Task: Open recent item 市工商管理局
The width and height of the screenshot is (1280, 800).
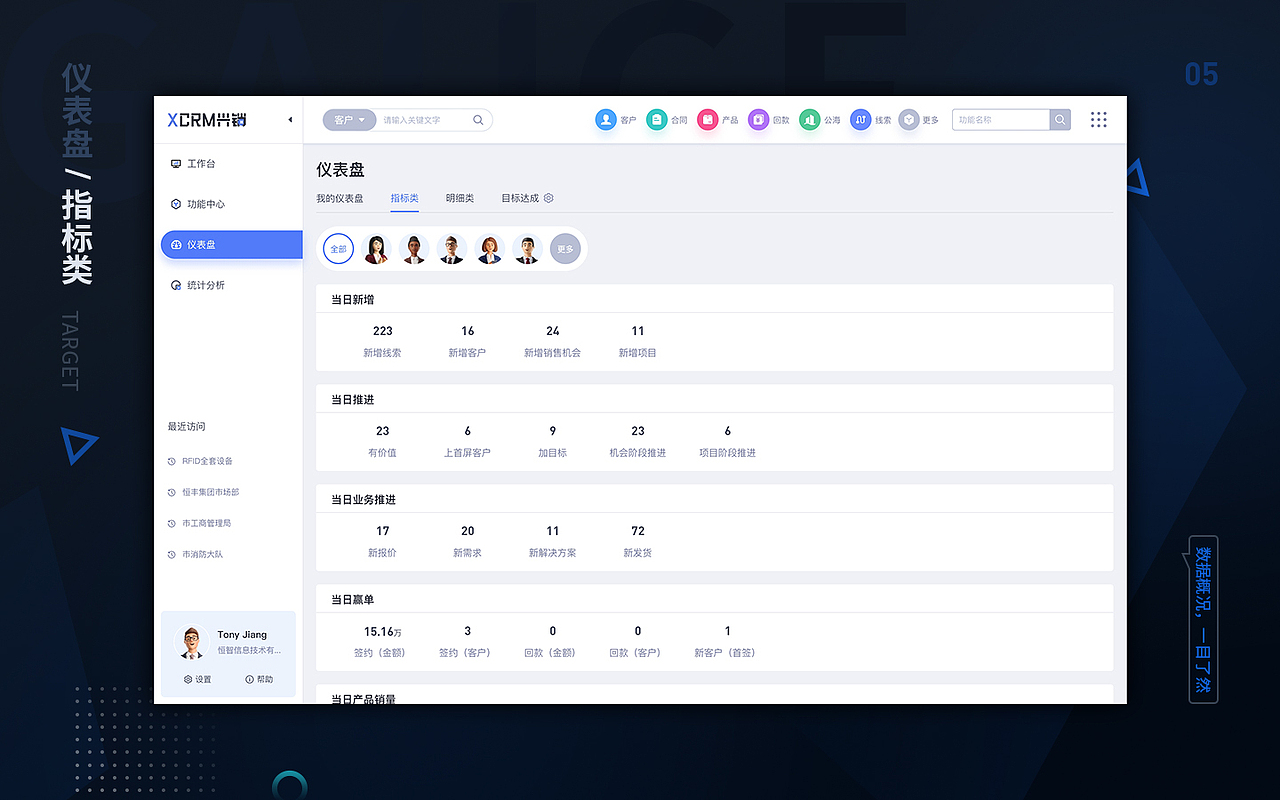Action: pos(199,523)
